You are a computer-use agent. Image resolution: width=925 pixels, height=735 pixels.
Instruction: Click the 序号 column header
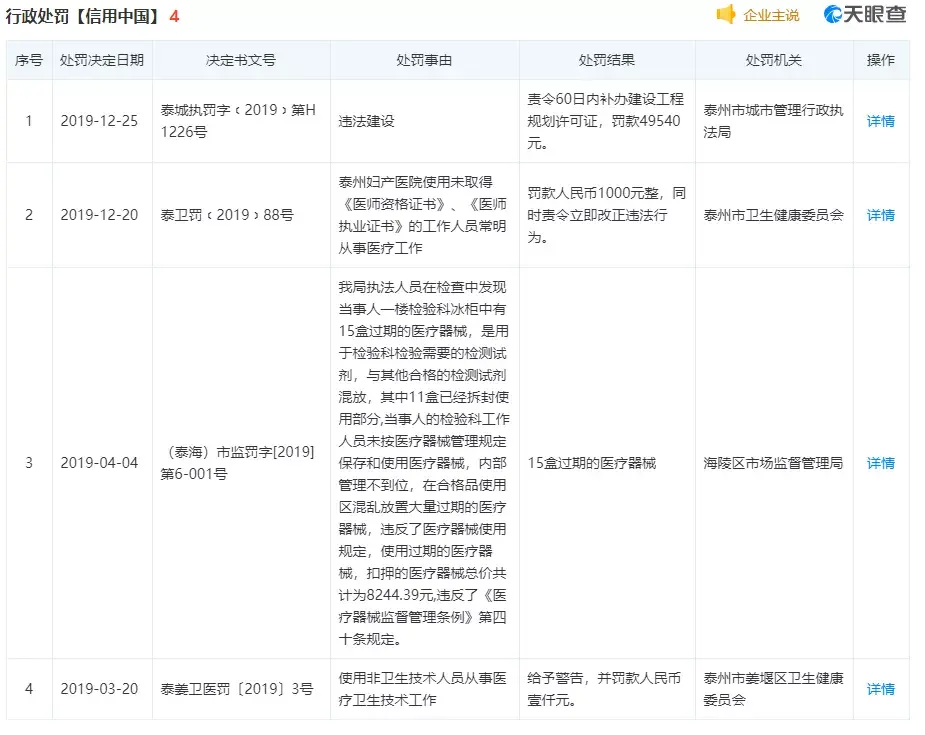(29, 60)
